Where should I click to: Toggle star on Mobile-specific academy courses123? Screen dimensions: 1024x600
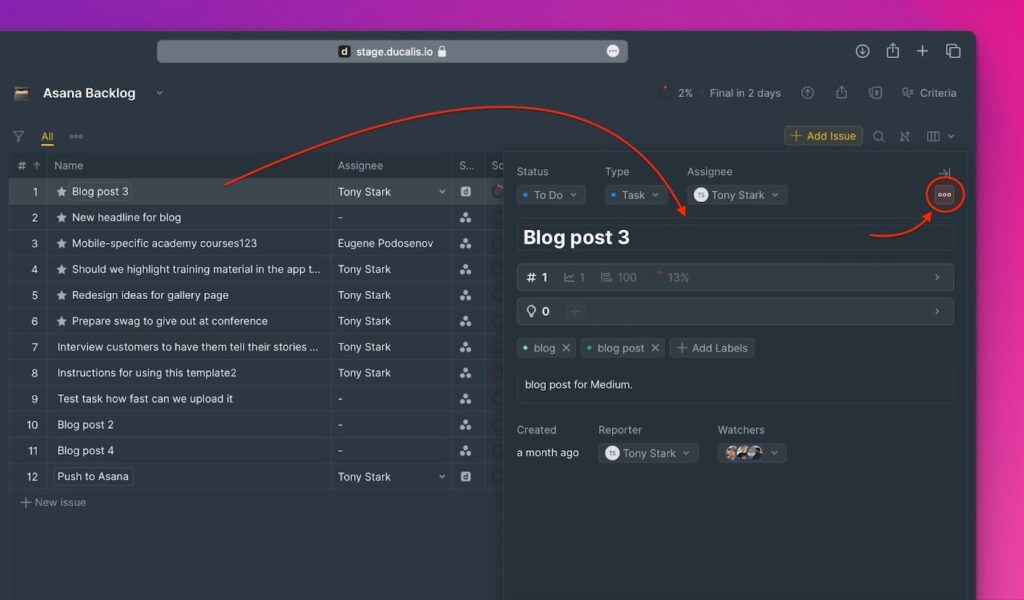[x=61, y=244]
